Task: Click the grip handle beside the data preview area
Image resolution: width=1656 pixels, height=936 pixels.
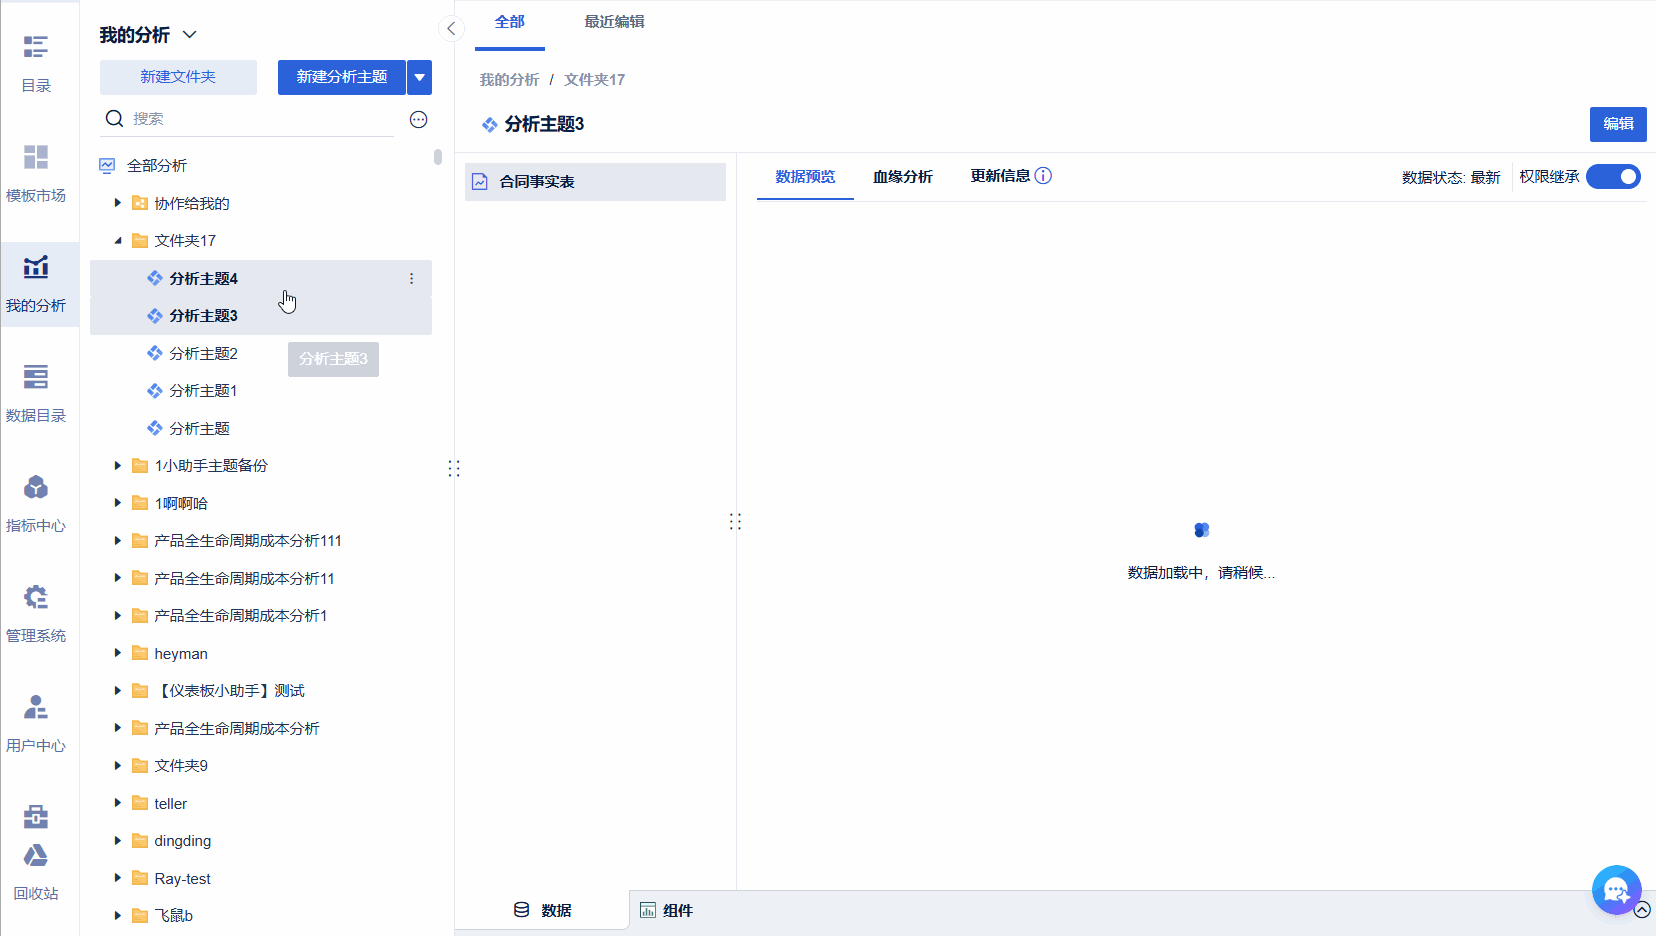Action: tap(735, 521)
